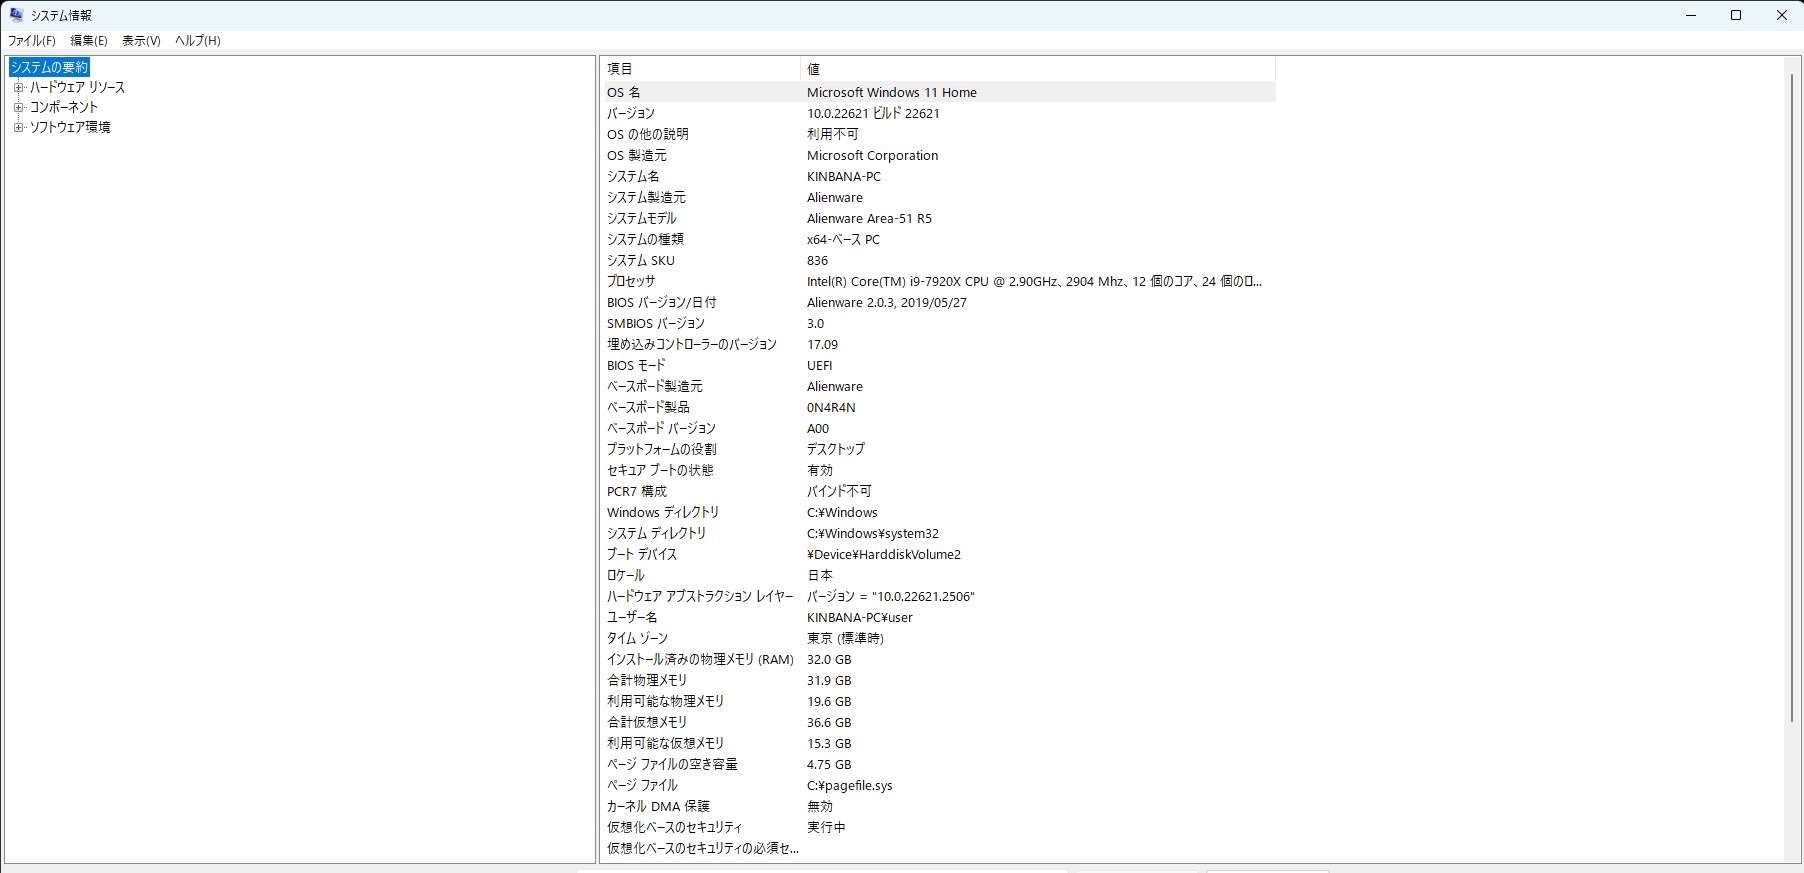Open the 表示(V) menu
Image resolution: width=1804 pixels, height=873 pixels.
point(141,41)
